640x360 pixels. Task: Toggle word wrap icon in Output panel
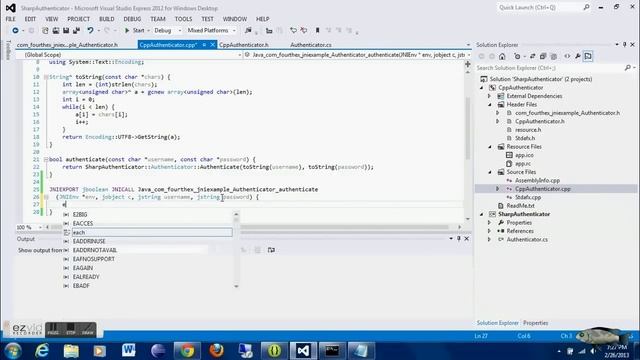(x=271, y=250)
